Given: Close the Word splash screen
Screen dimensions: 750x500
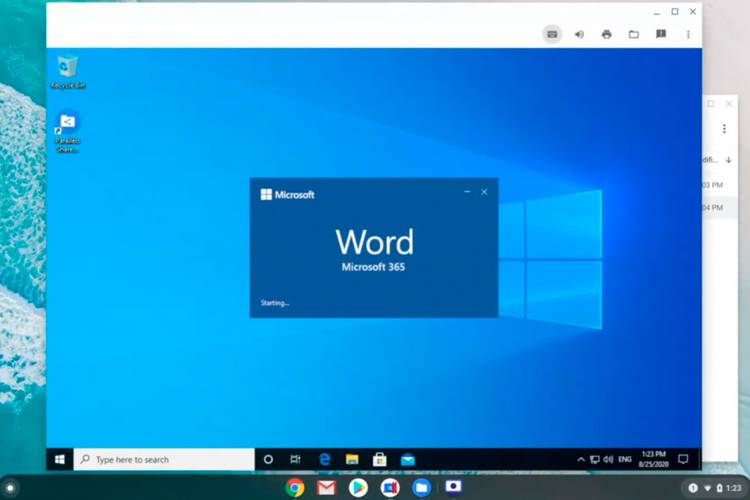Looking at the screenshot, I should tap(484, 192).
